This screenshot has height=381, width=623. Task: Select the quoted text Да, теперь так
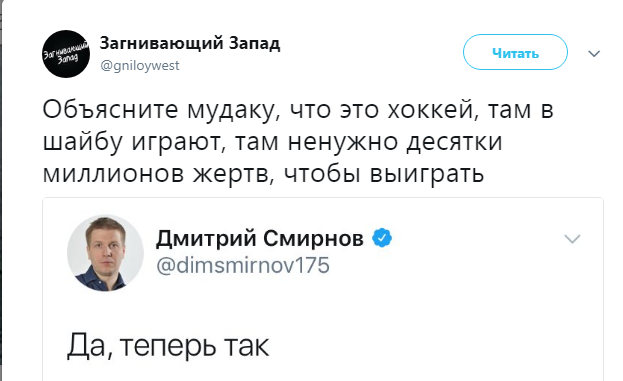pos(168,346)
